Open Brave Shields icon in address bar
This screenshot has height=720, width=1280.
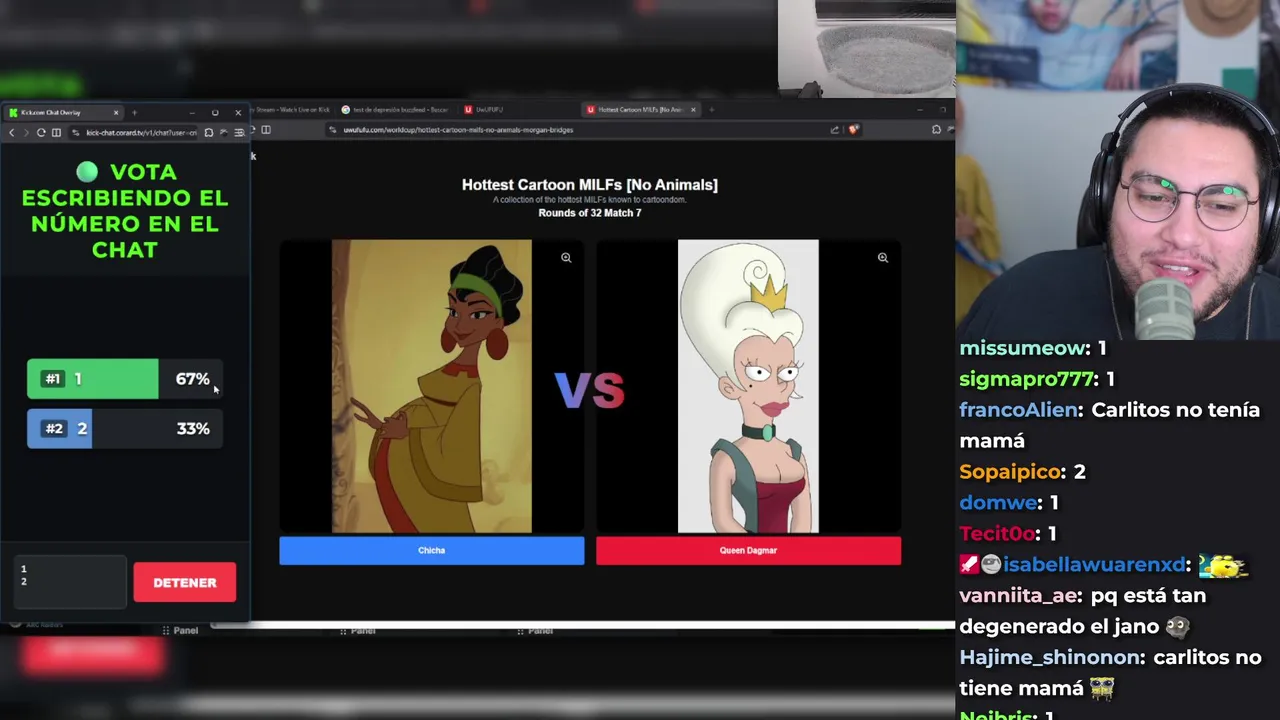click(853, 129)
